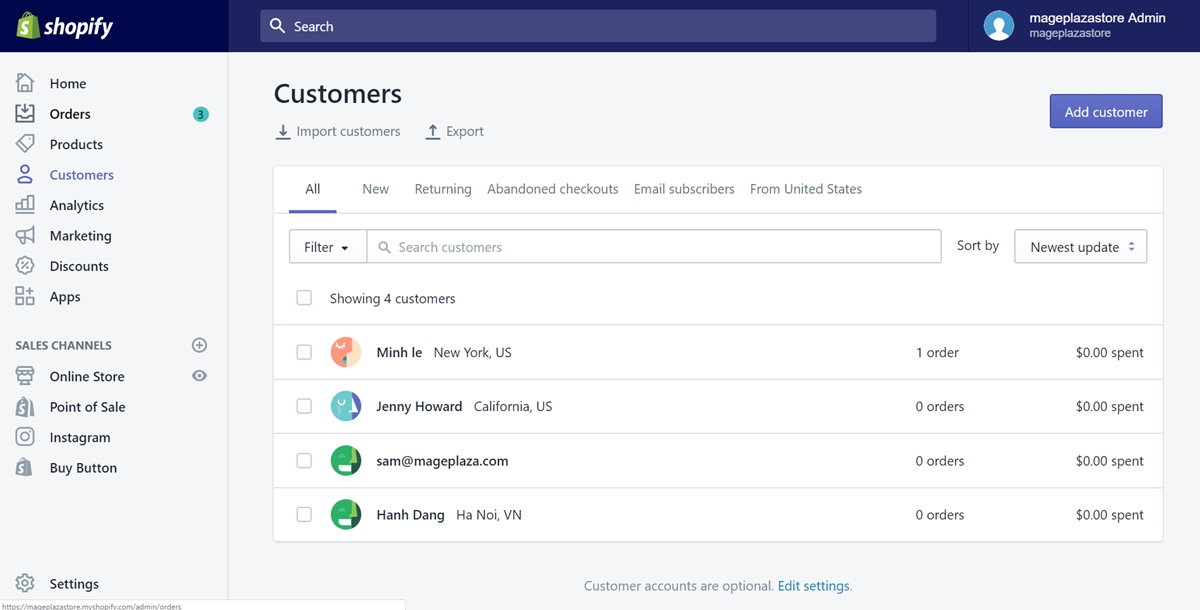Click the Online Store storefront icon
The width and height of the screenshot is (1200, 610).
25,376
